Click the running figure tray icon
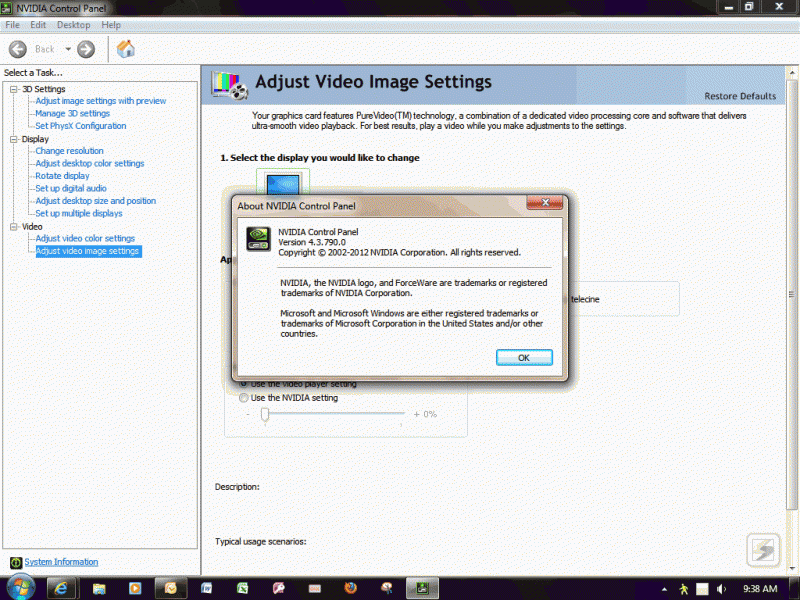 click(x=684, y=589)
